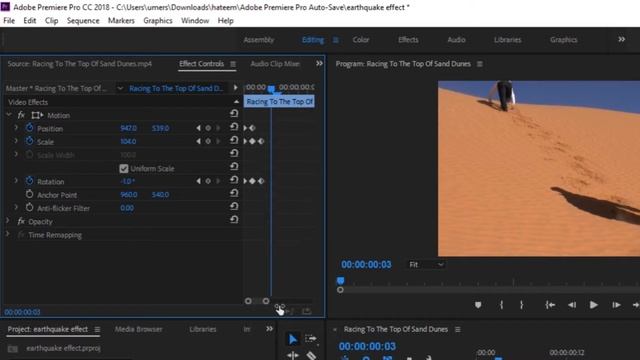Reset the Uniform Scale setting
This screenshot has height=360, width=640.
(x=234, y=167)
